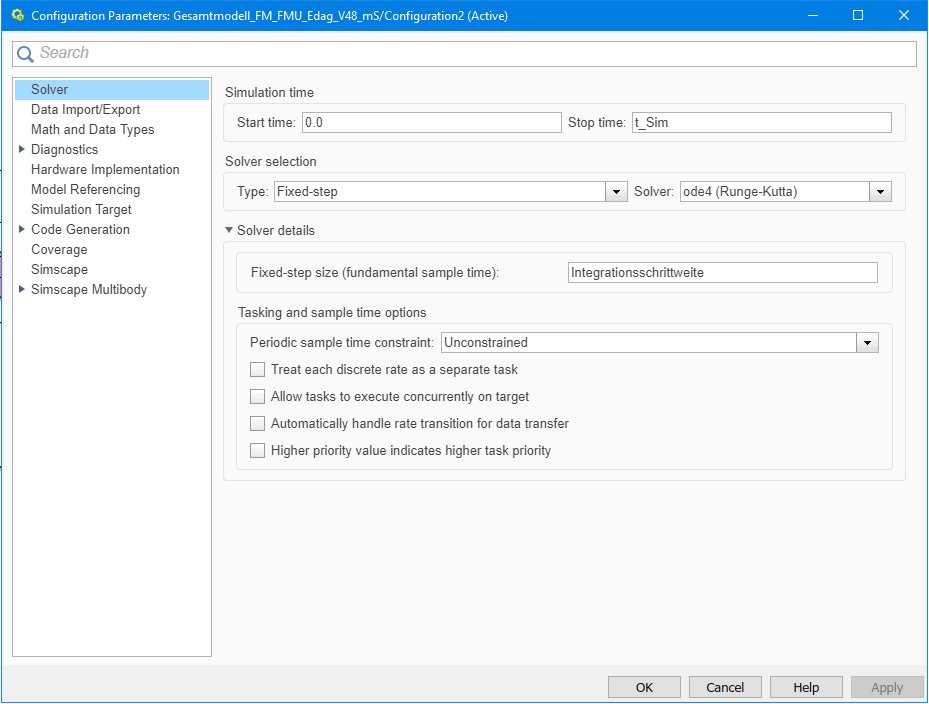Image resolution: width=929 pixels, height=704 pixels.
Task: Expand the Code Generation tree node
Action: pyautogui.click(x=23, y=230)
